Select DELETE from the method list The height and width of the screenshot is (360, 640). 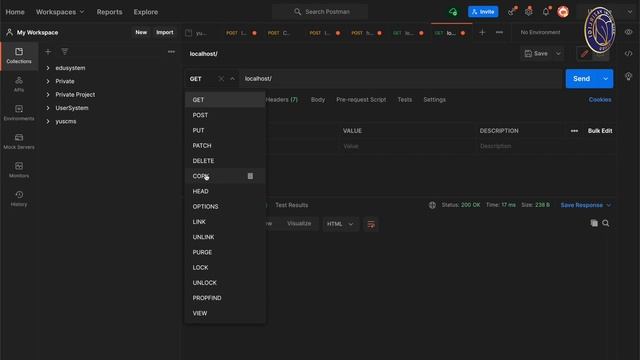pyautogui.click(x=225, y=161)
